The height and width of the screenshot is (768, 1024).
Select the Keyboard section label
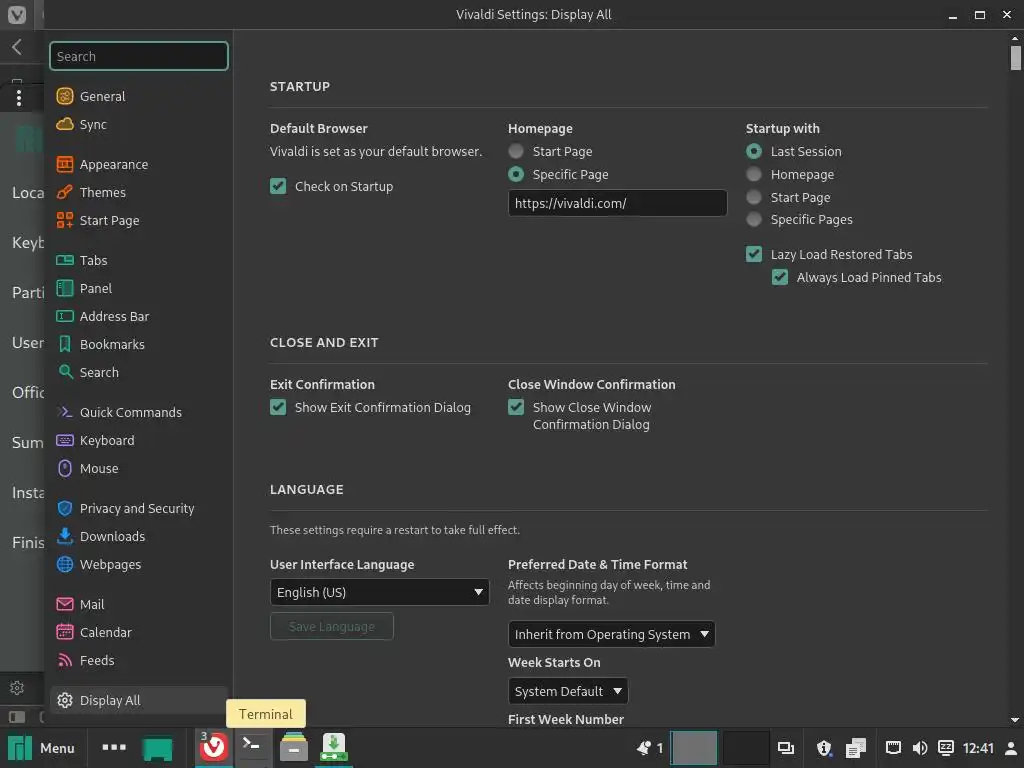[x=107, y=440]
